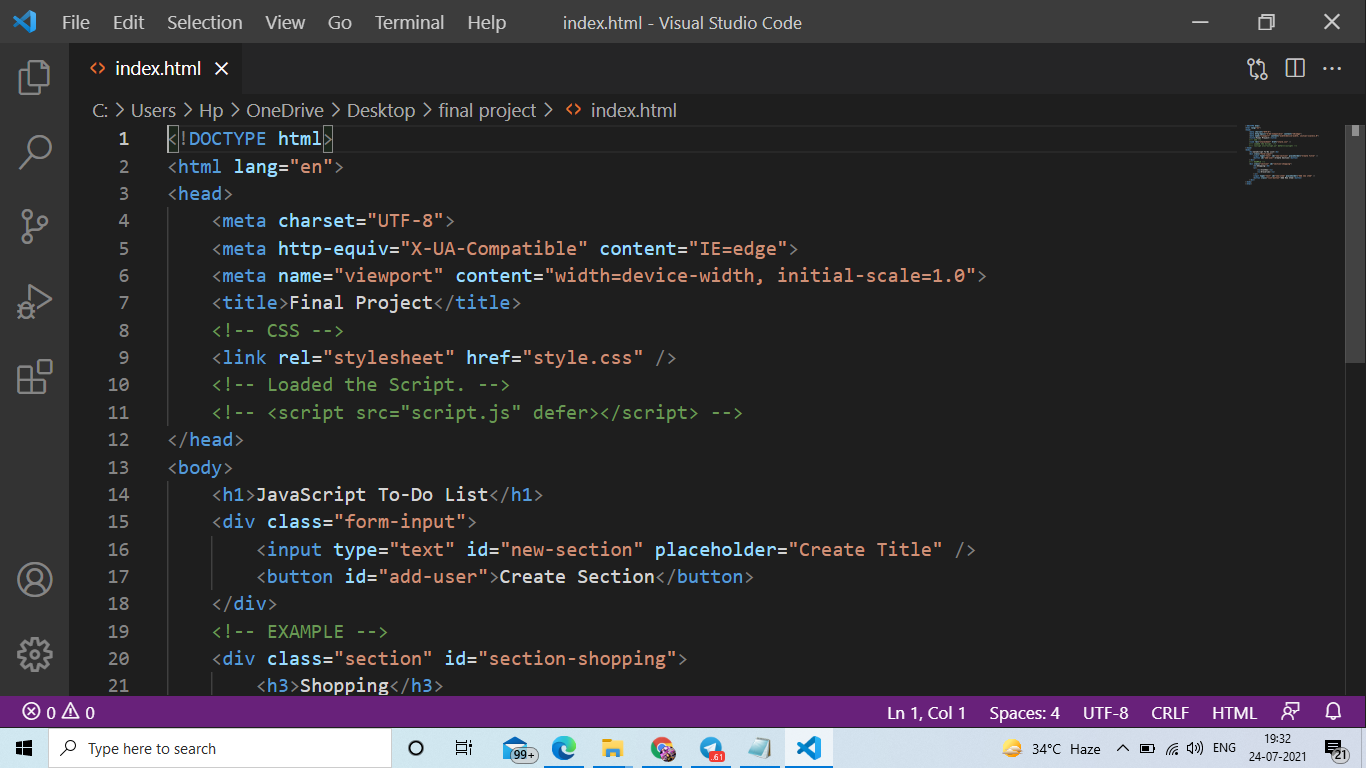Click line number 14 in gutter

(118, 494)
